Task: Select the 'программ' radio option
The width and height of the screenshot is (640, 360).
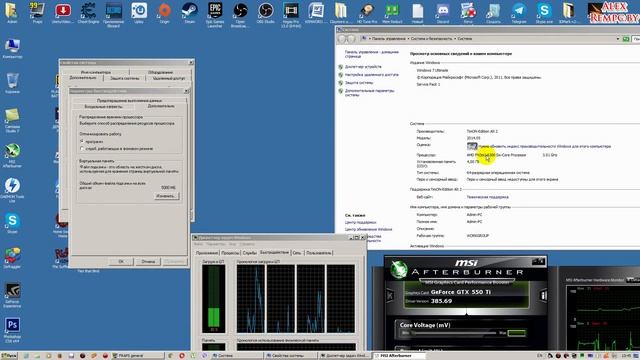Action: pyautogui.click(x=82, y=142)
